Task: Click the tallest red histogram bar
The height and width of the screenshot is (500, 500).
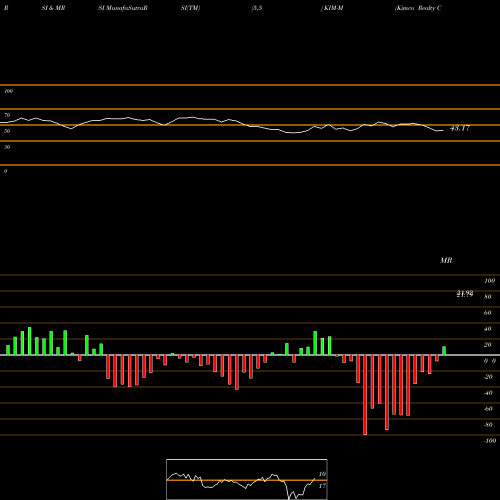Action: coord(365,395)
